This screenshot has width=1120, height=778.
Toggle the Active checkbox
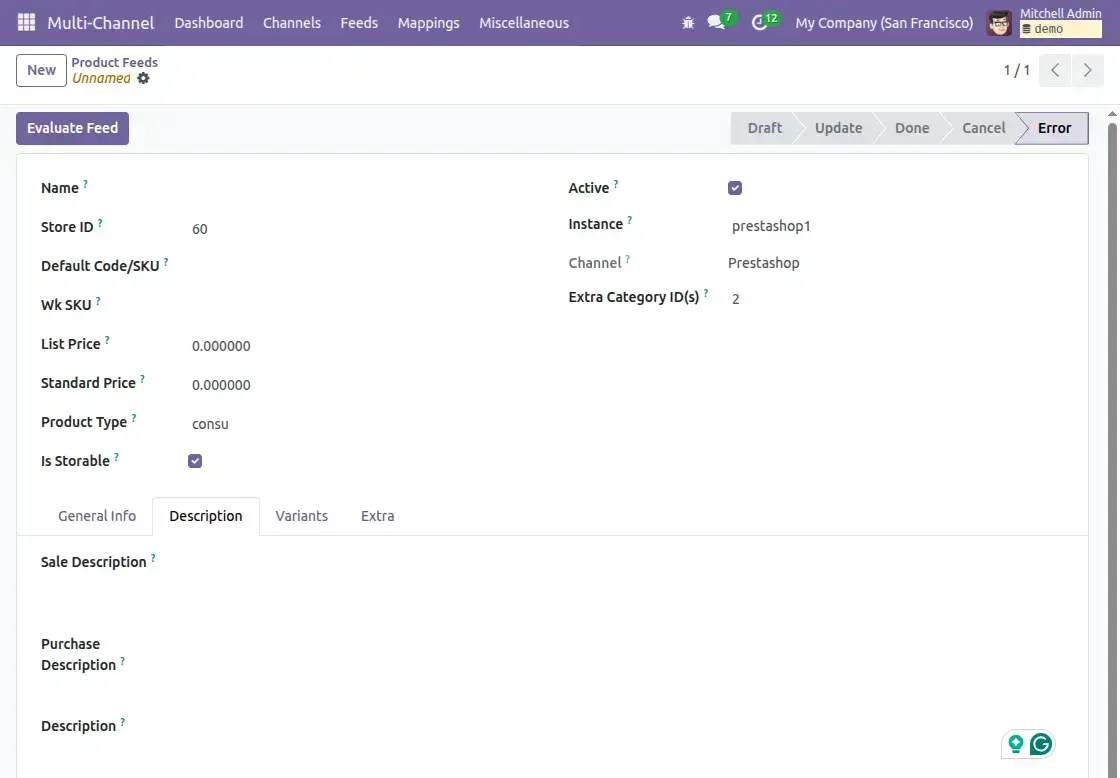735,188
